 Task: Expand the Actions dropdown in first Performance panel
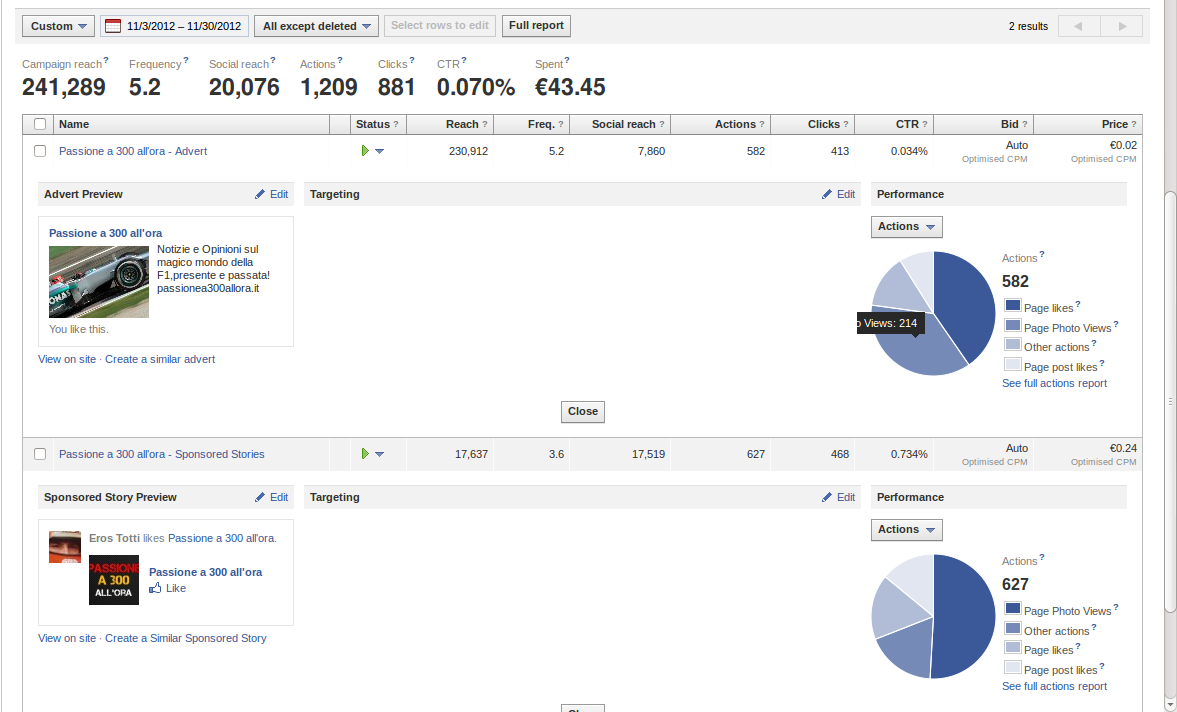coord(906,227)
